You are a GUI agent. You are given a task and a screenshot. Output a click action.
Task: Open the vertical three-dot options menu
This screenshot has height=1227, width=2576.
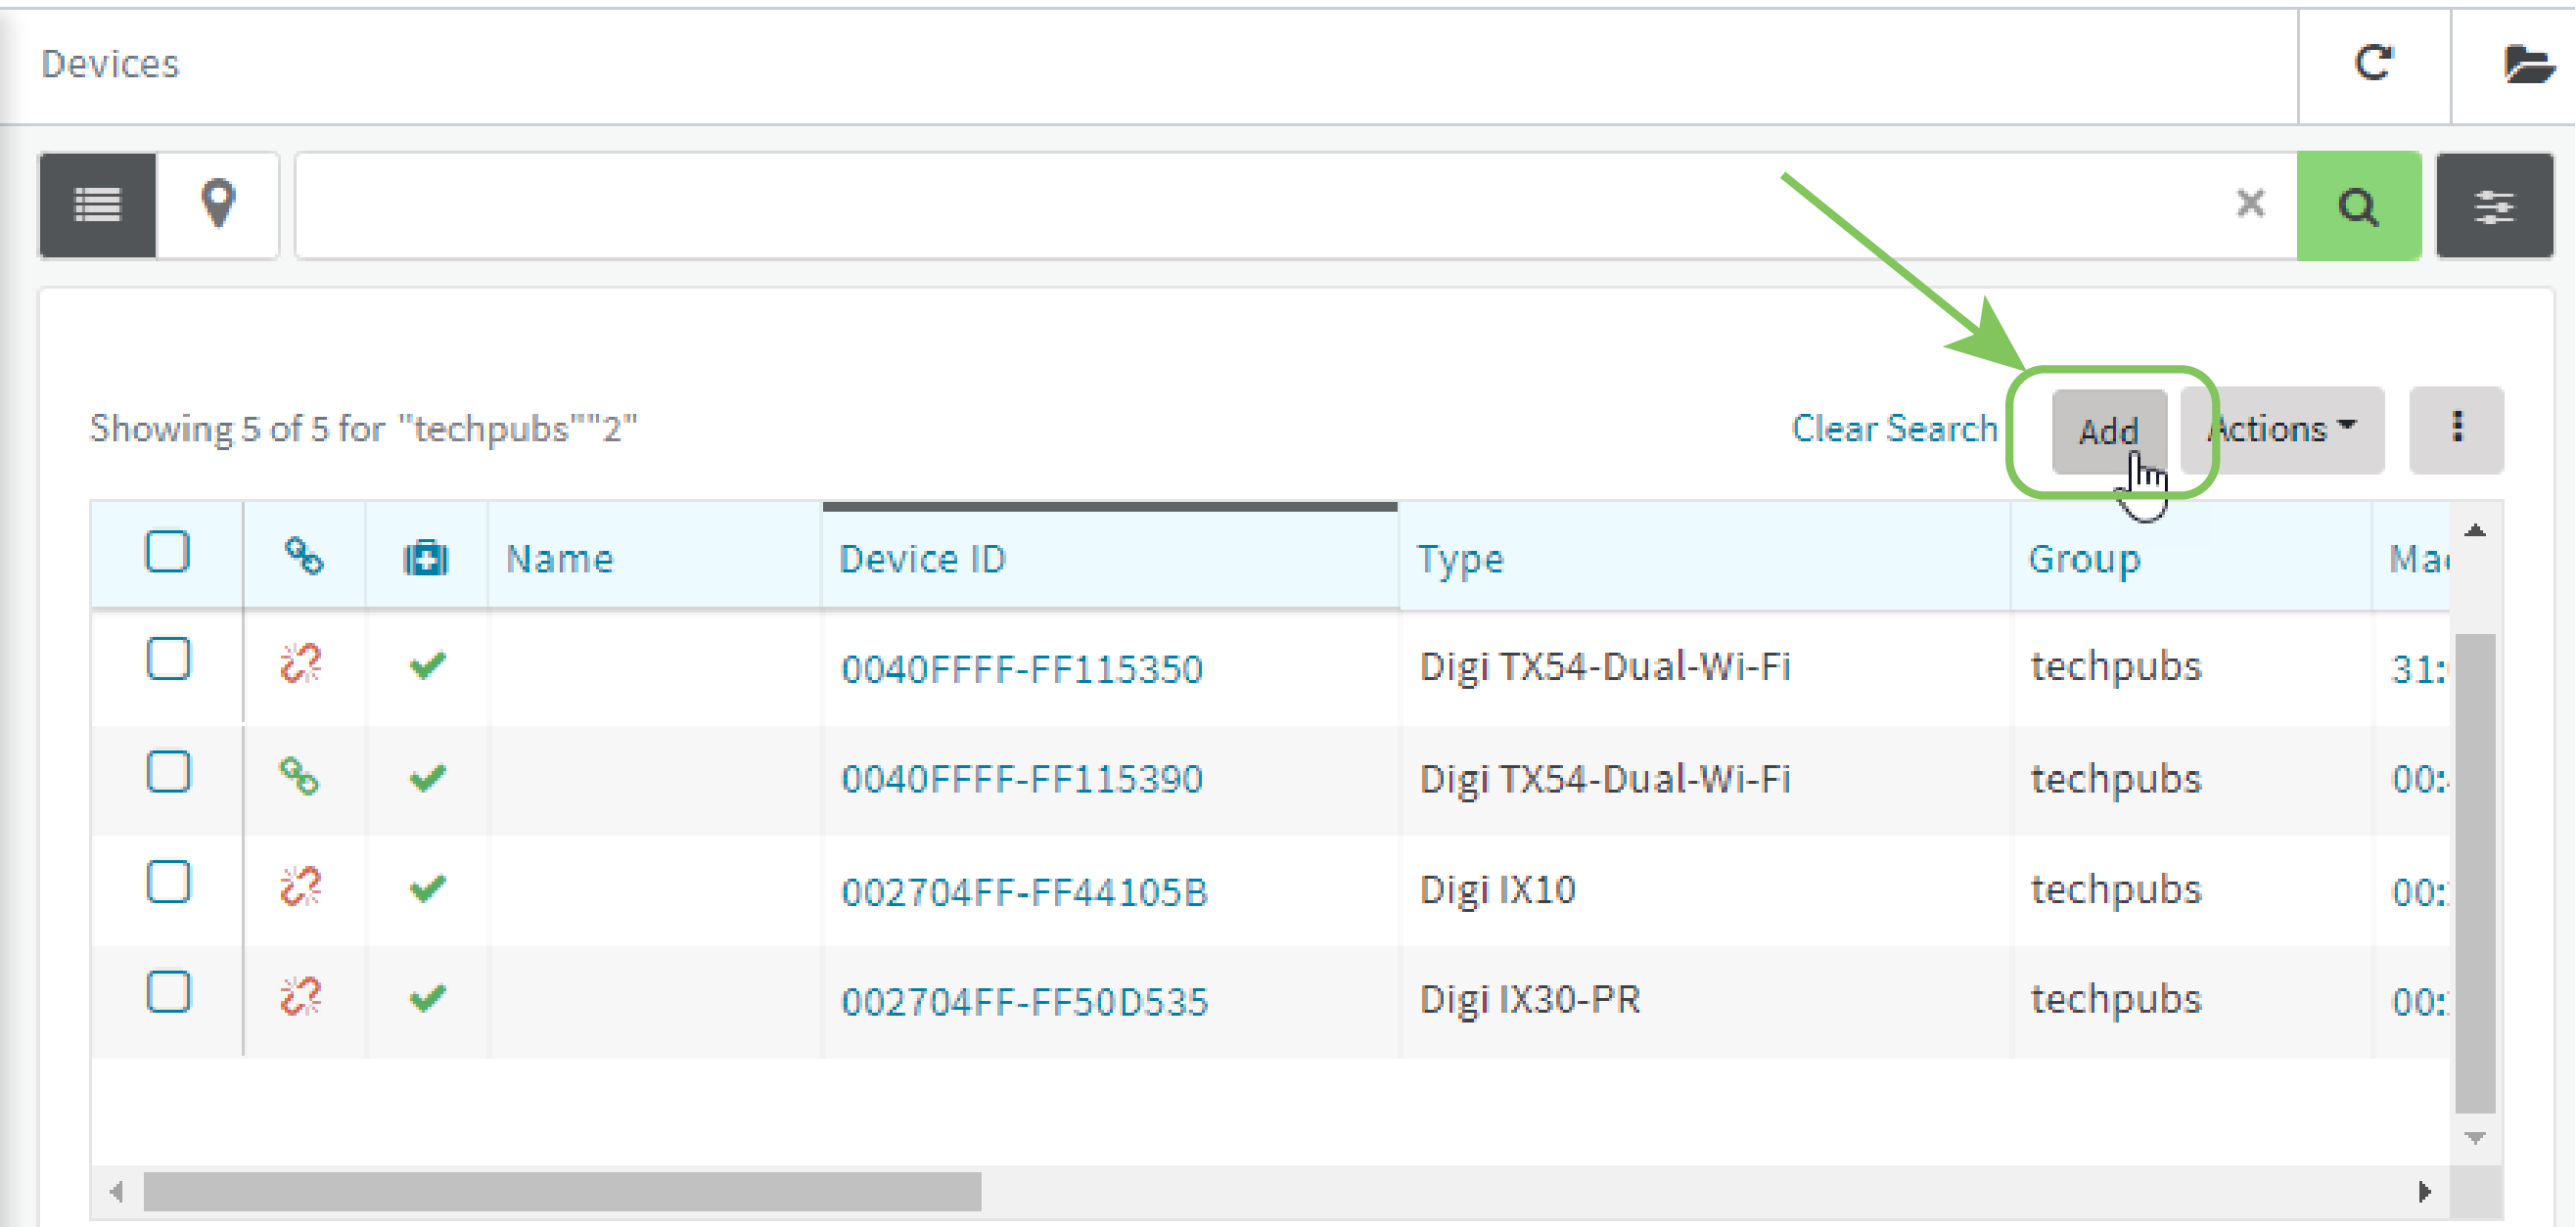(x=2456, y=430)
